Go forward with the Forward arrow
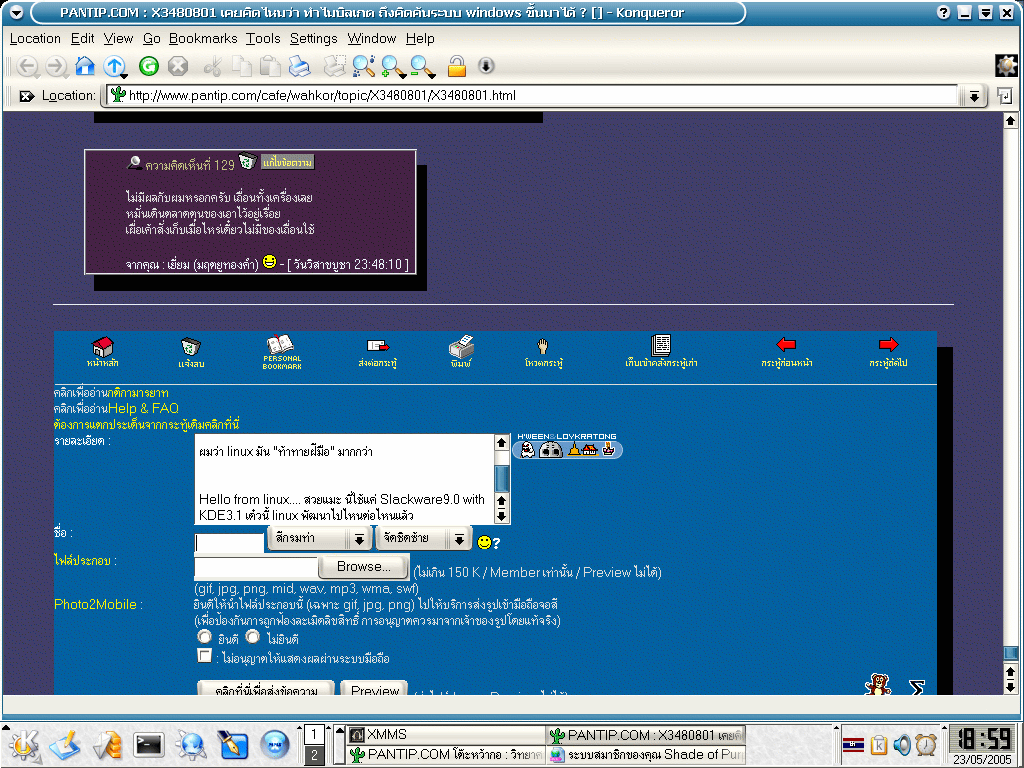1024x768 pixels. tap(57, 66)
